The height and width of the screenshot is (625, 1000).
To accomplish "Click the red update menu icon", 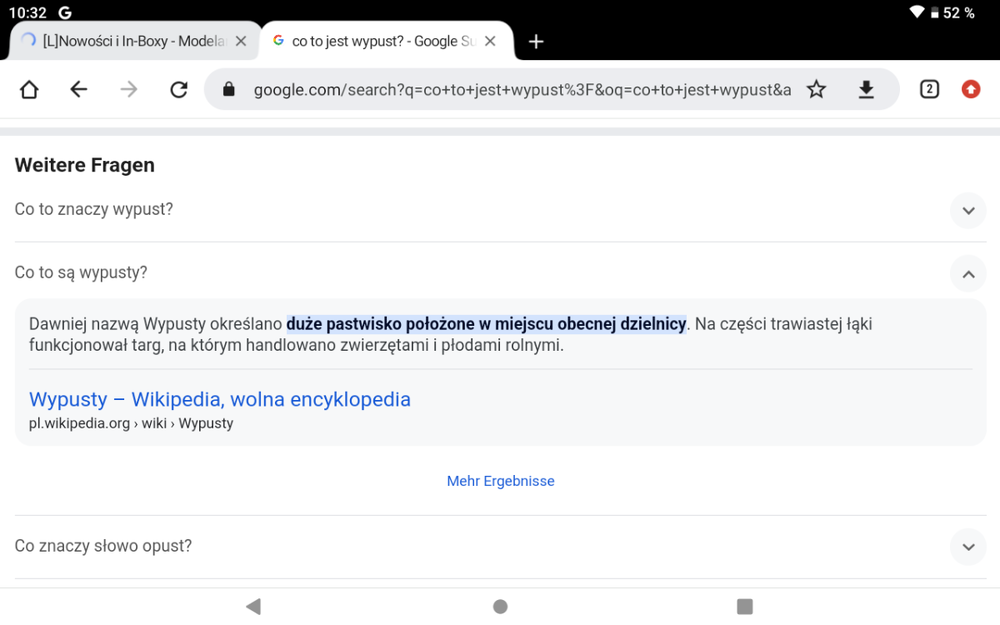I will (x=970, y=90).
